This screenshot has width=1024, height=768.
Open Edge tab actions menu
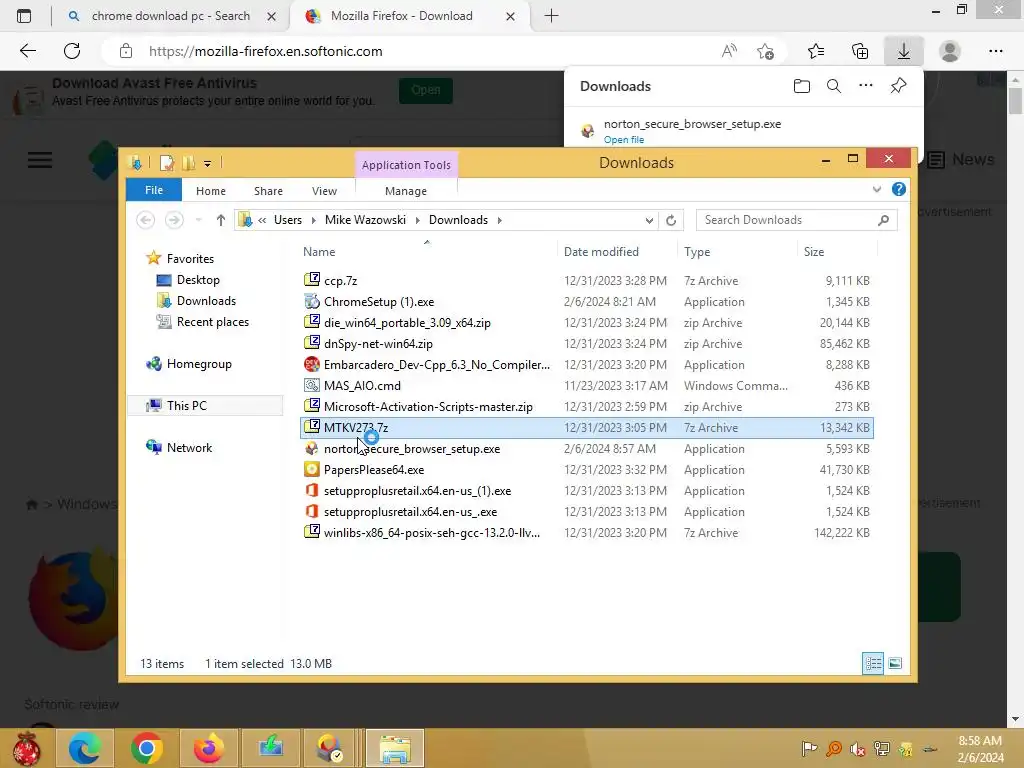coord(24,16)
